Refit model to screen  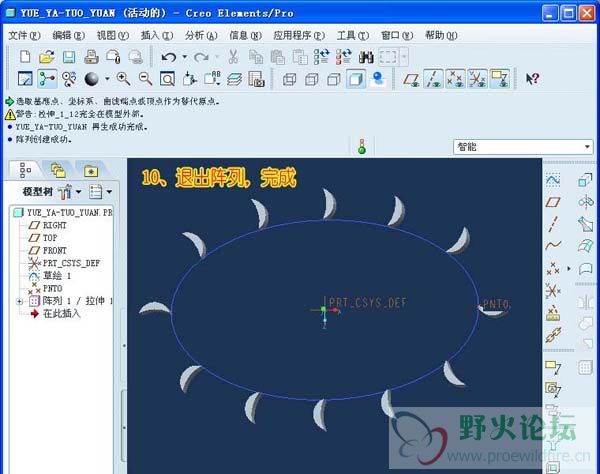(x=167, y=79)
